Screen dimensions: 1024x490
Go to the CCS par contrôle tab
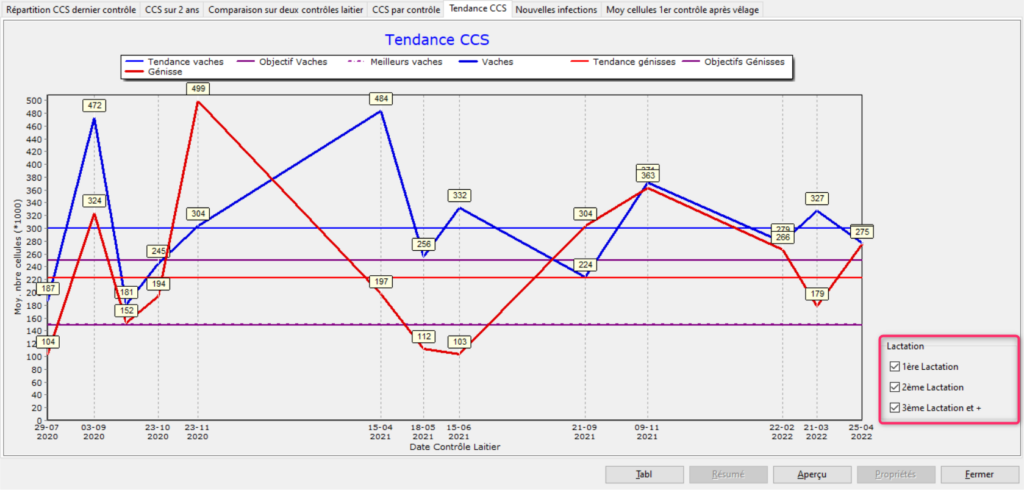pos(406,9)
